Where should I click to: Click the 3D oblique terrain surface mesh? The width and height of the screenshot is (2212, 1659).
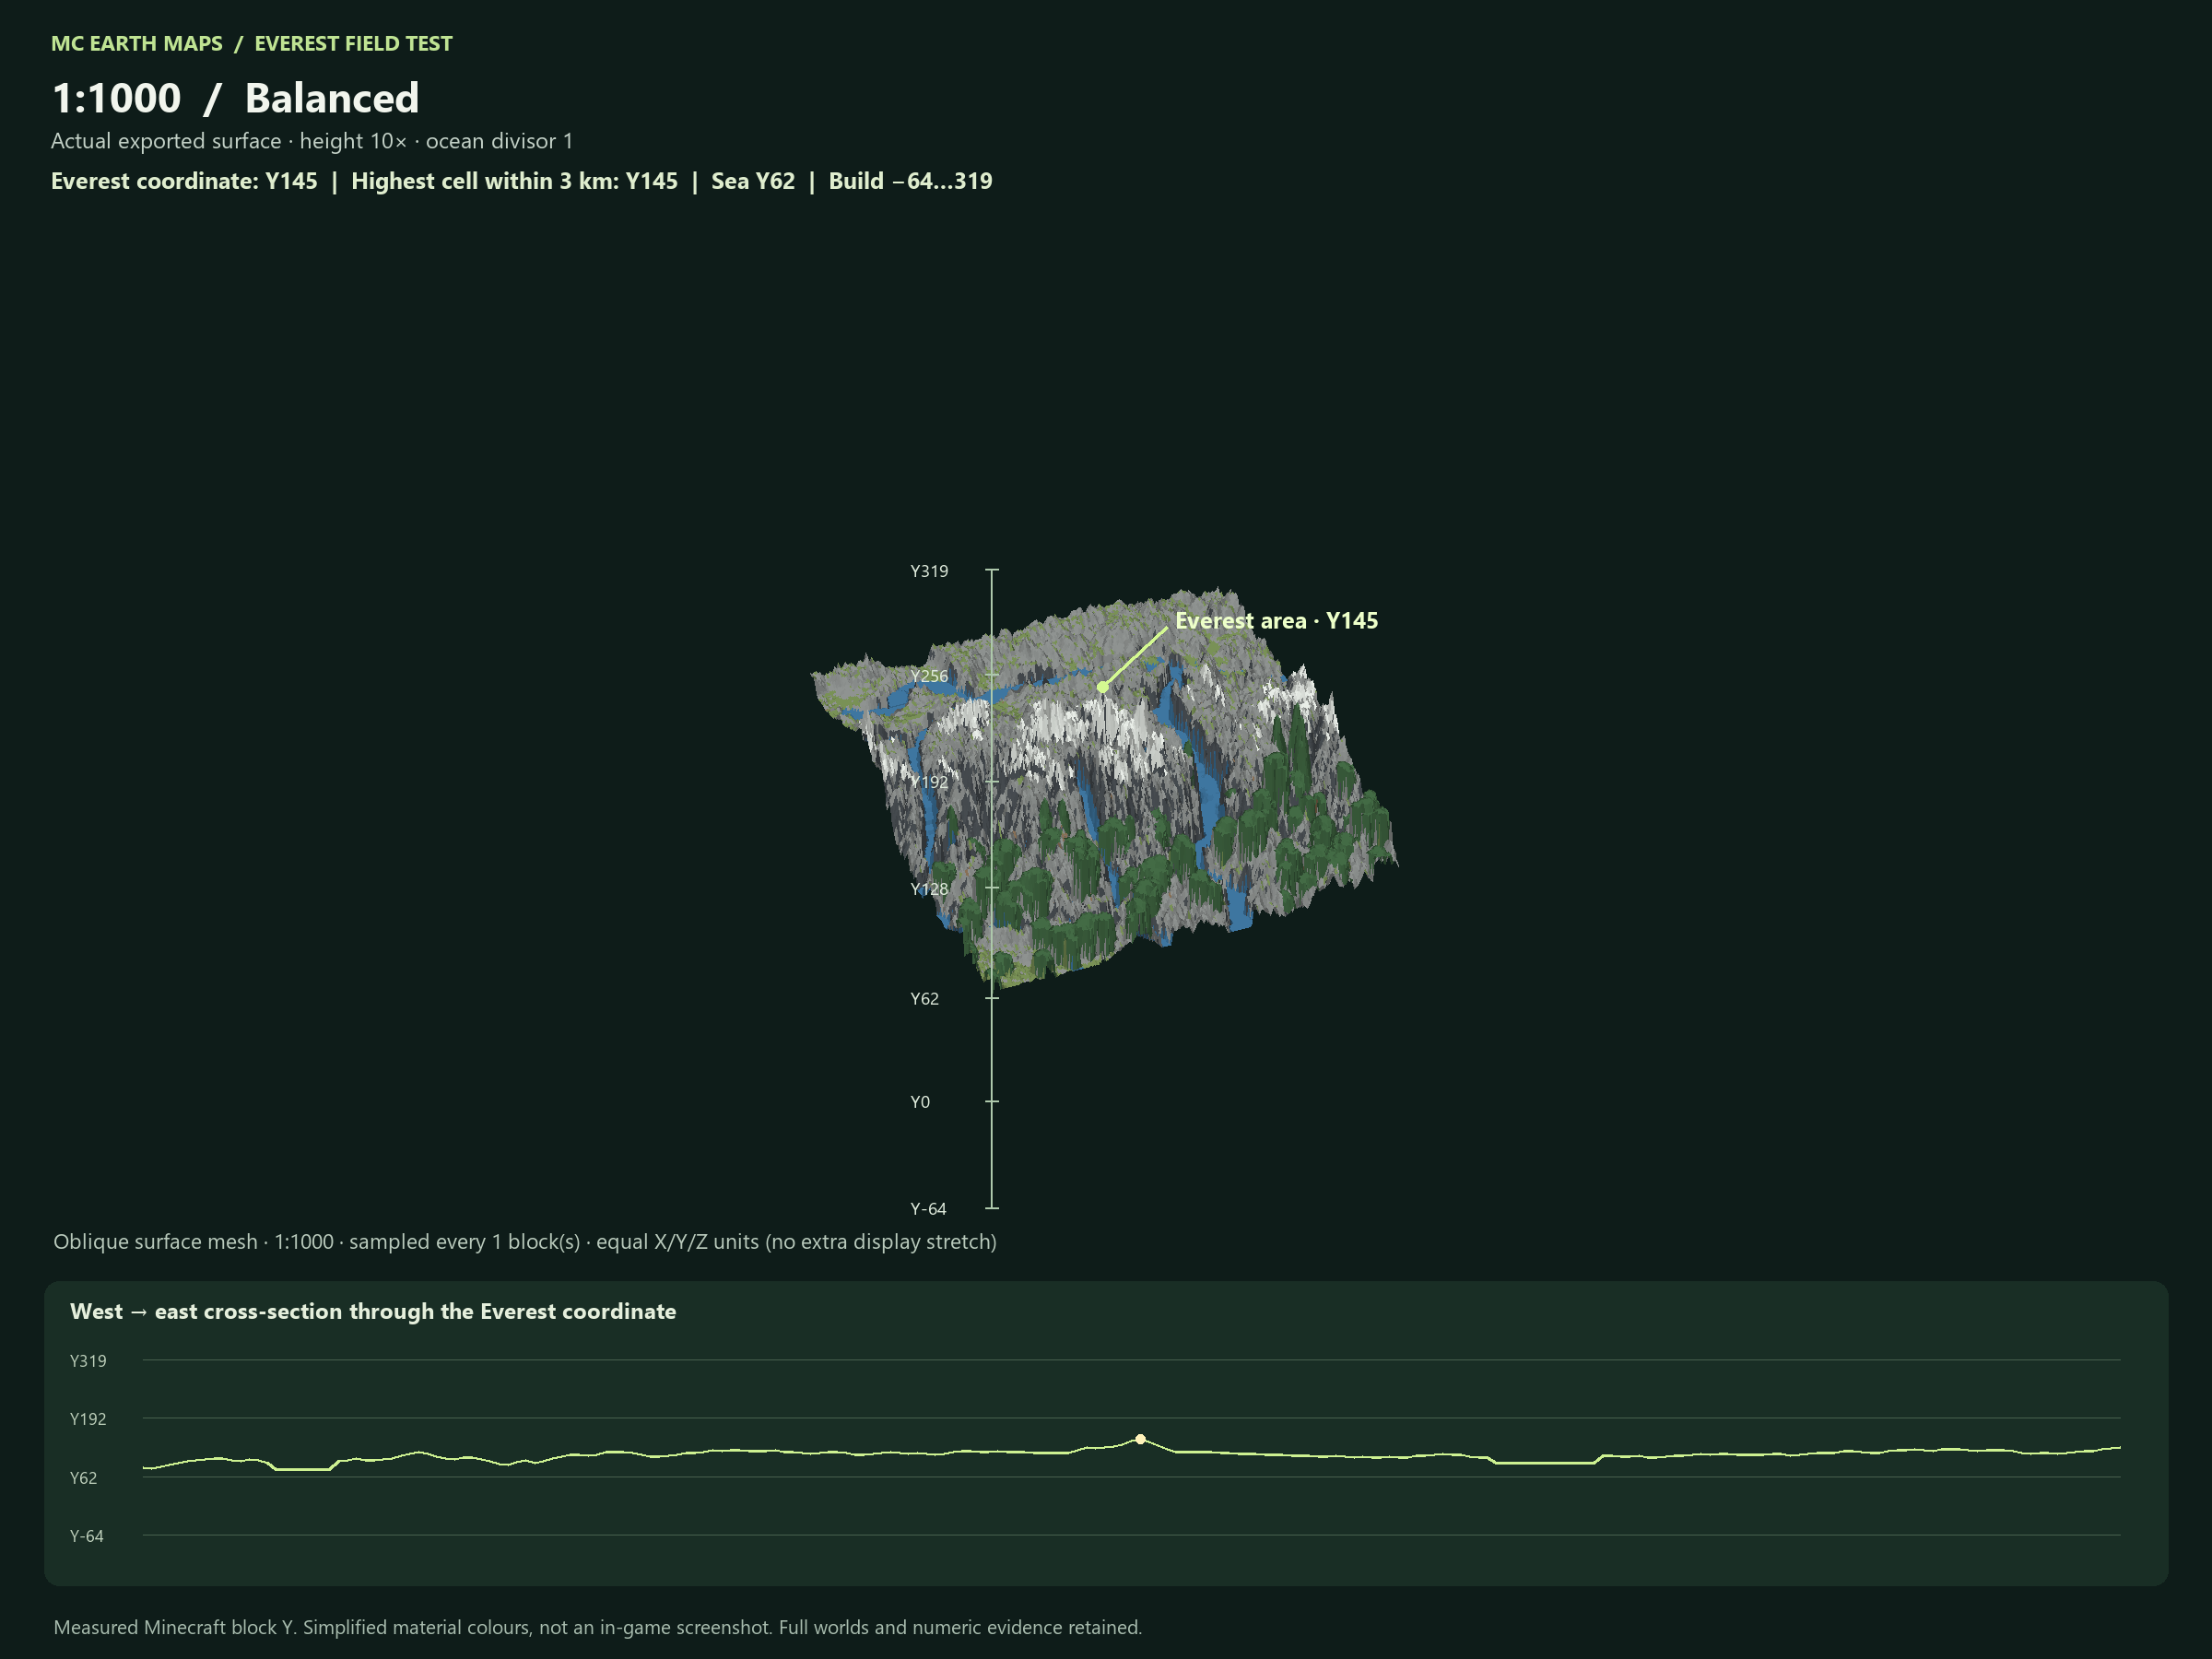click(x=1104, y=788)
